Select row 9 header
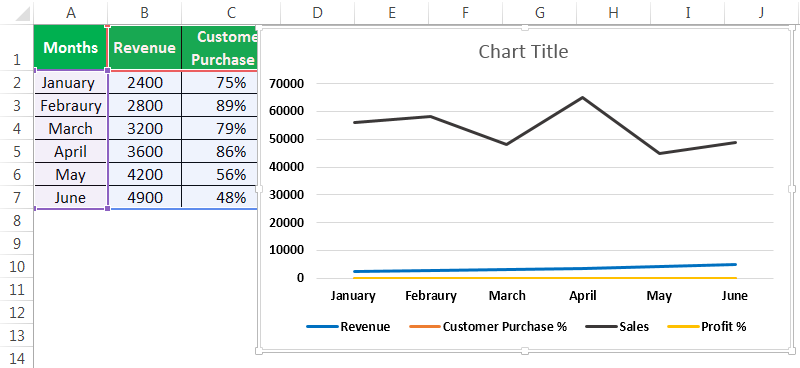This screenshot has width=800, height=368. tap(16, 243)
